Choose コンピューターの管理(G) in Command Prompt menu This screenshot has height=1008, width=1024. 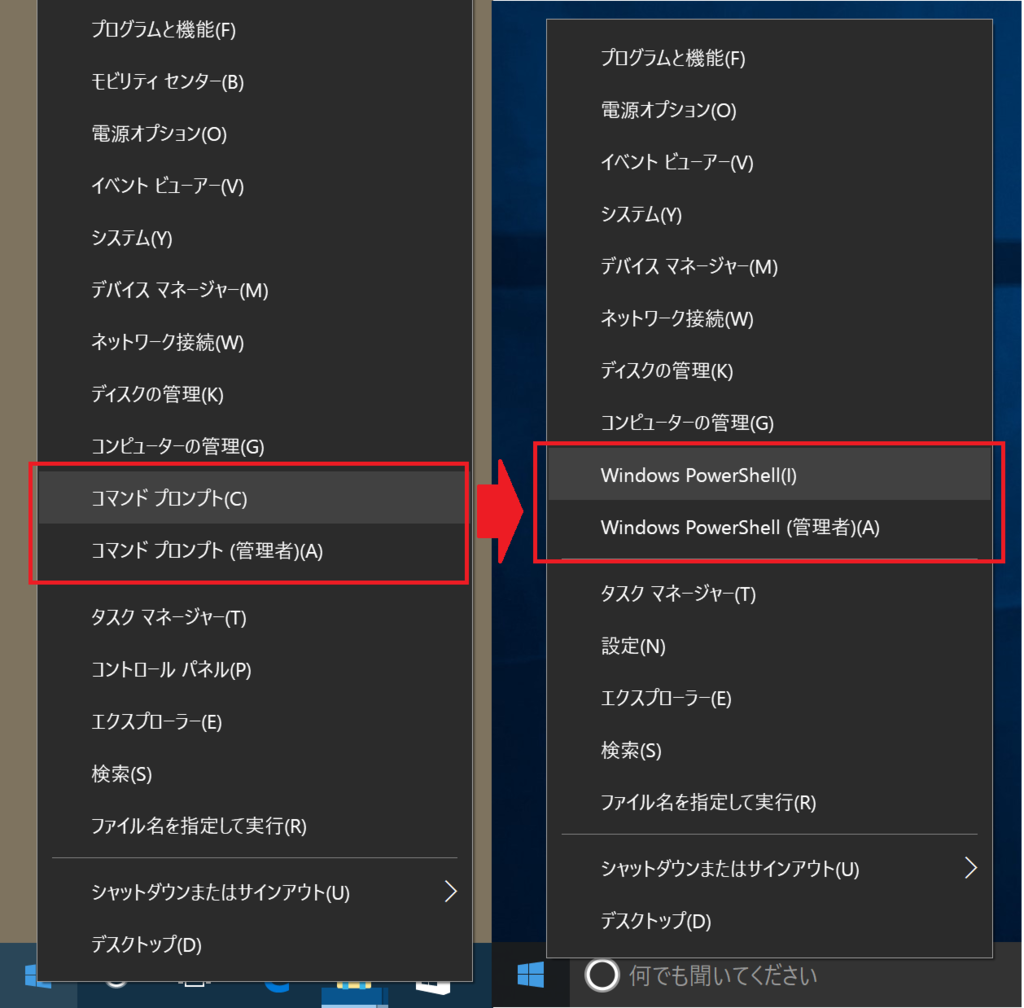coord(255,447)
